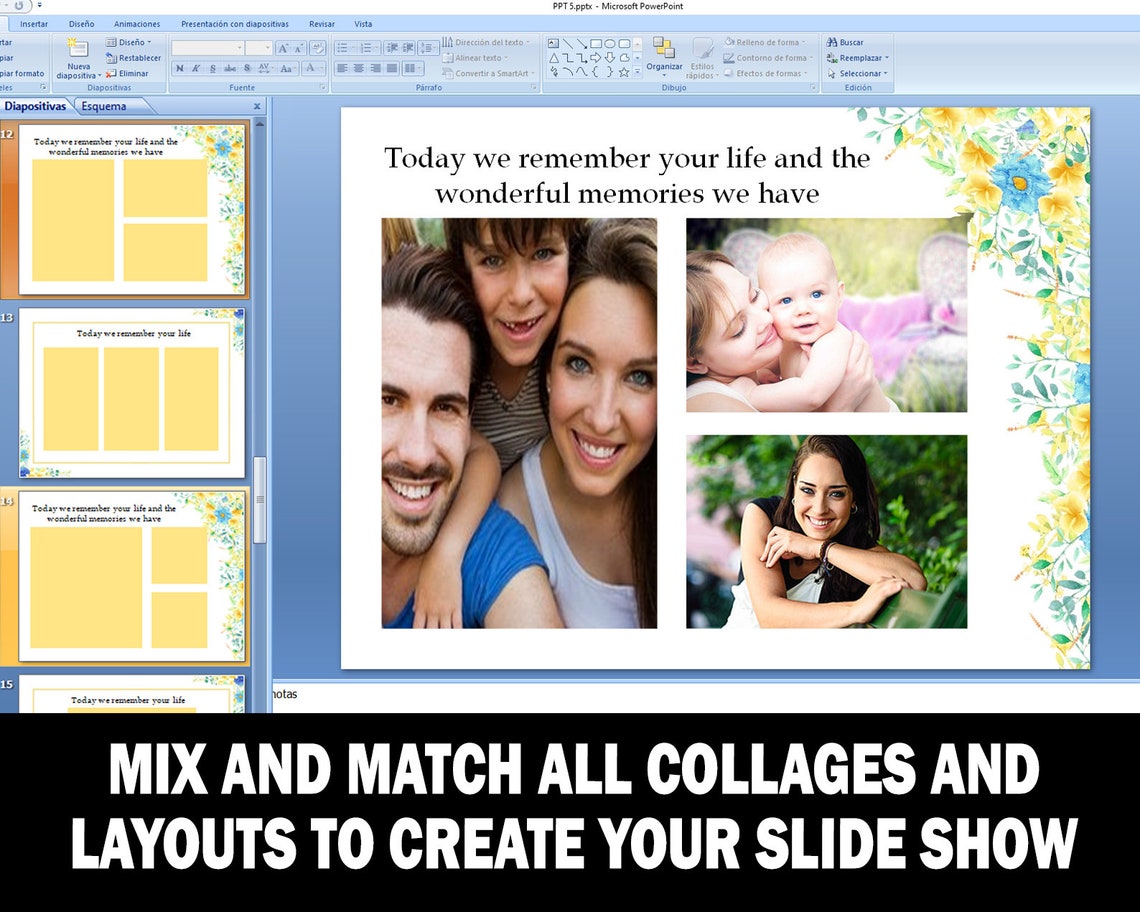Select slide 13 thumbnail in the panel
Screen dimensions: 1140x912
pyautogui.click(x=130, y=390)
